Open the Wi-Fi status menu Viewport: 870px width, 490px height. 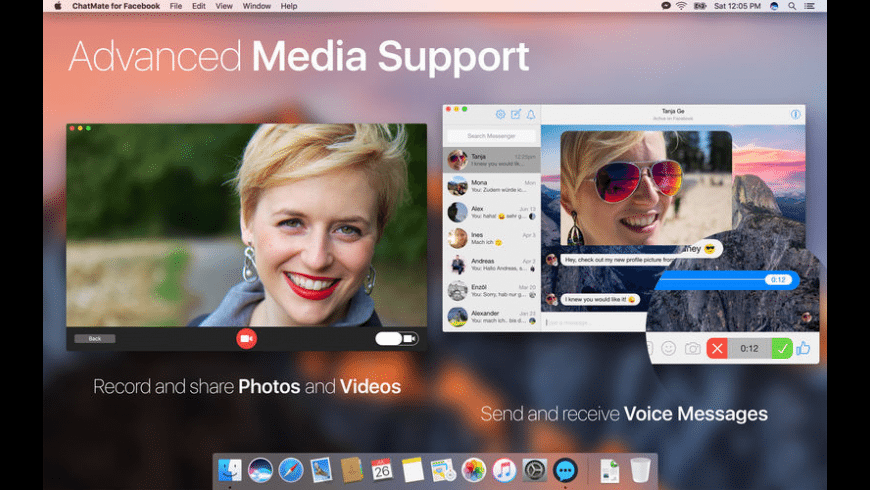click(x=681, y=6)
